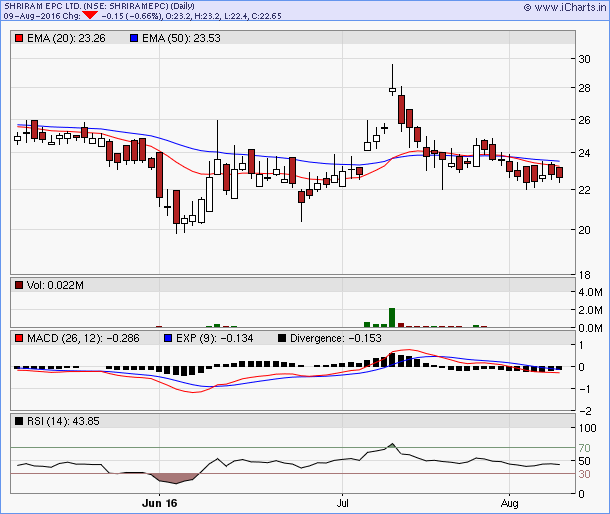
Task: Click the price axis label 26
Action: click(584, 120)
